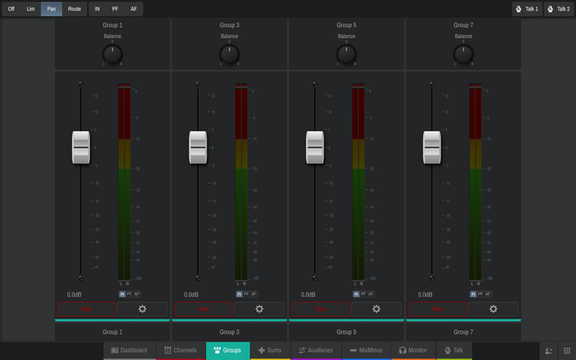Open the Group 1 settings gear
The width and height of the screenshot is (576, 360).
(x=142, y=309)
